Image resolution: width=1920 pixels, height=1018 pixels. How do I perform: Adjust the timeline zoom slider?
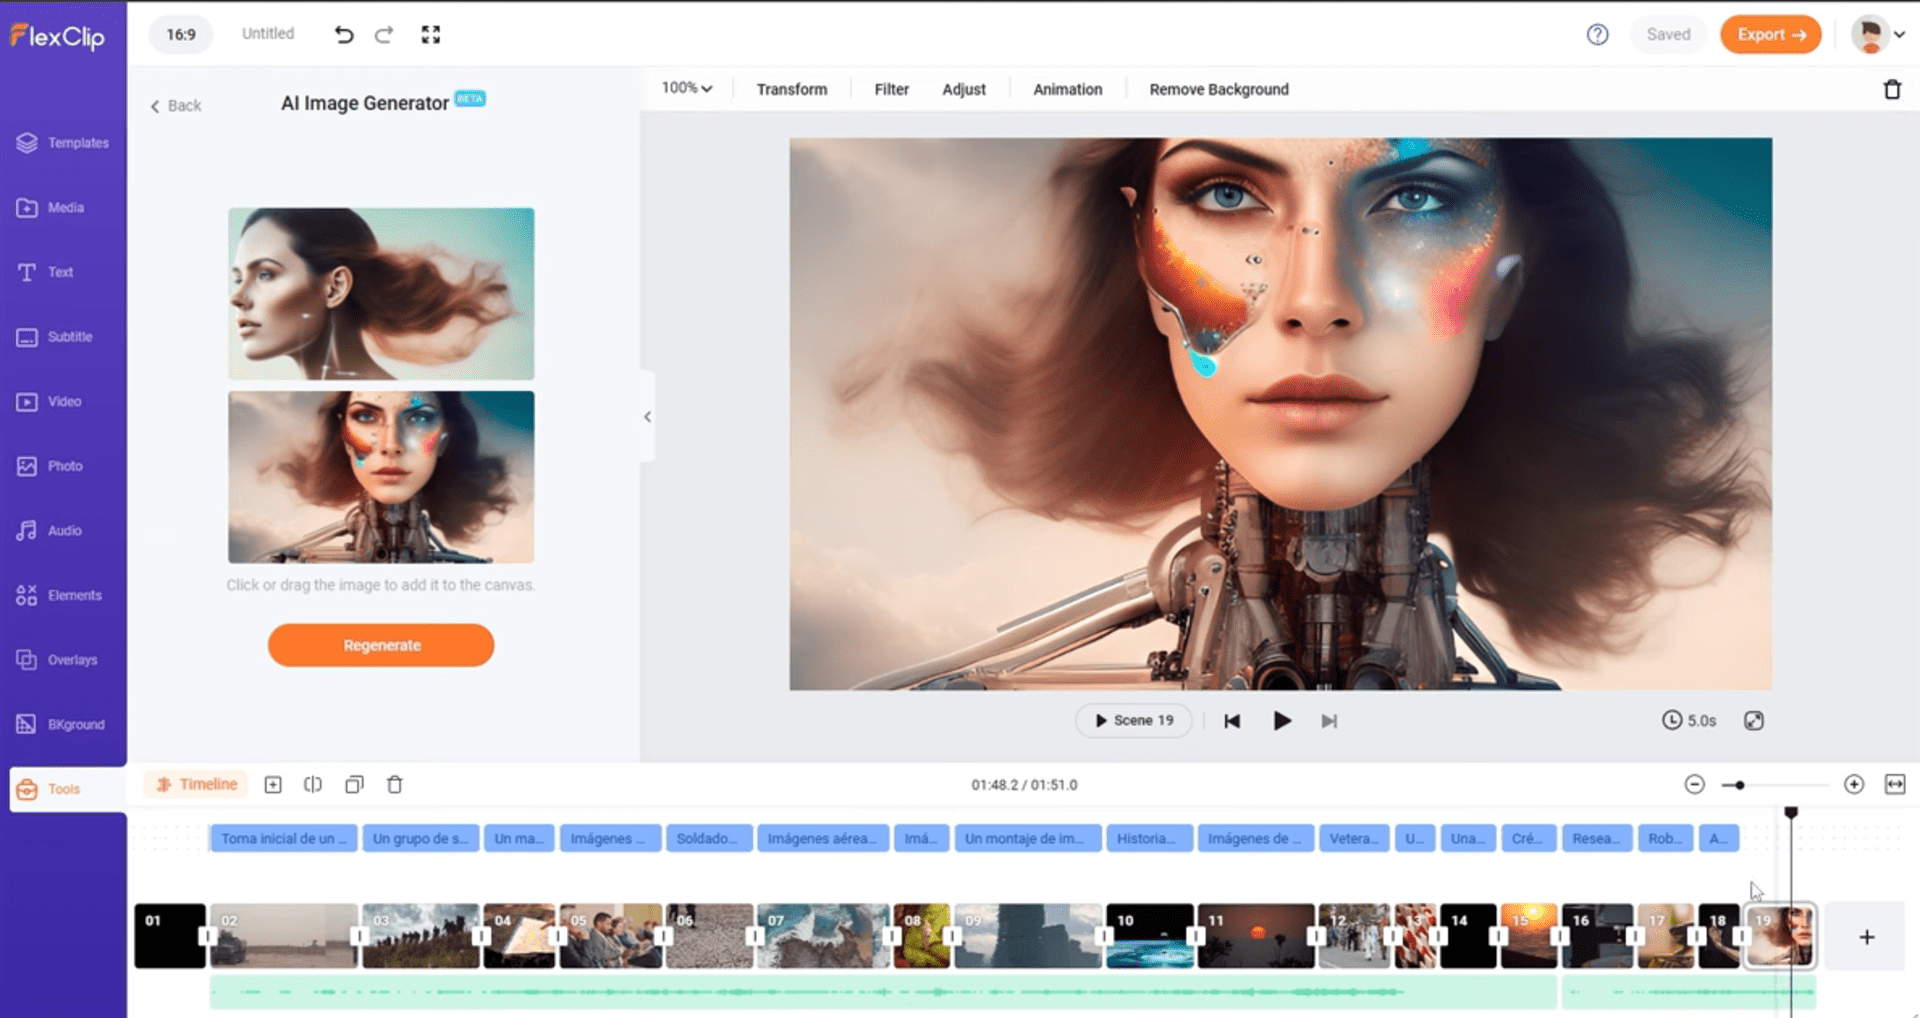1739,786
